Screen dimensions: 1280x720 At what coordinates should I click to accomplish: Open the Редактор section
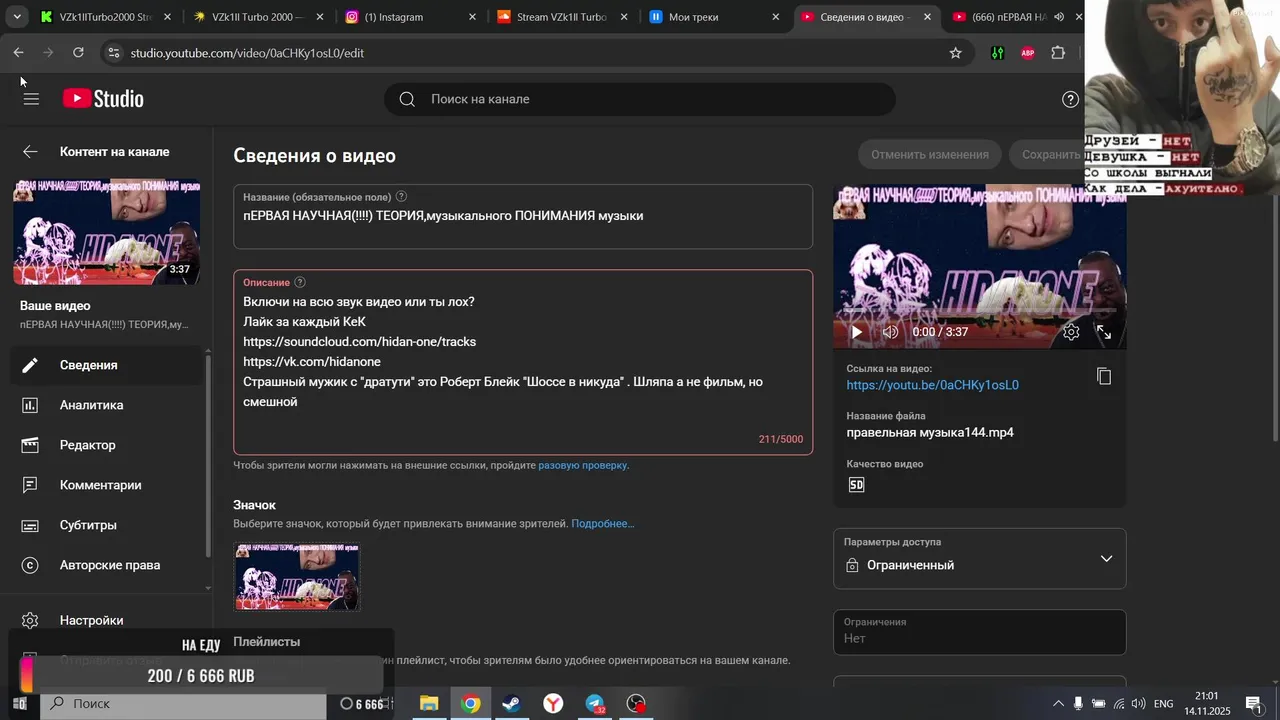107,445
